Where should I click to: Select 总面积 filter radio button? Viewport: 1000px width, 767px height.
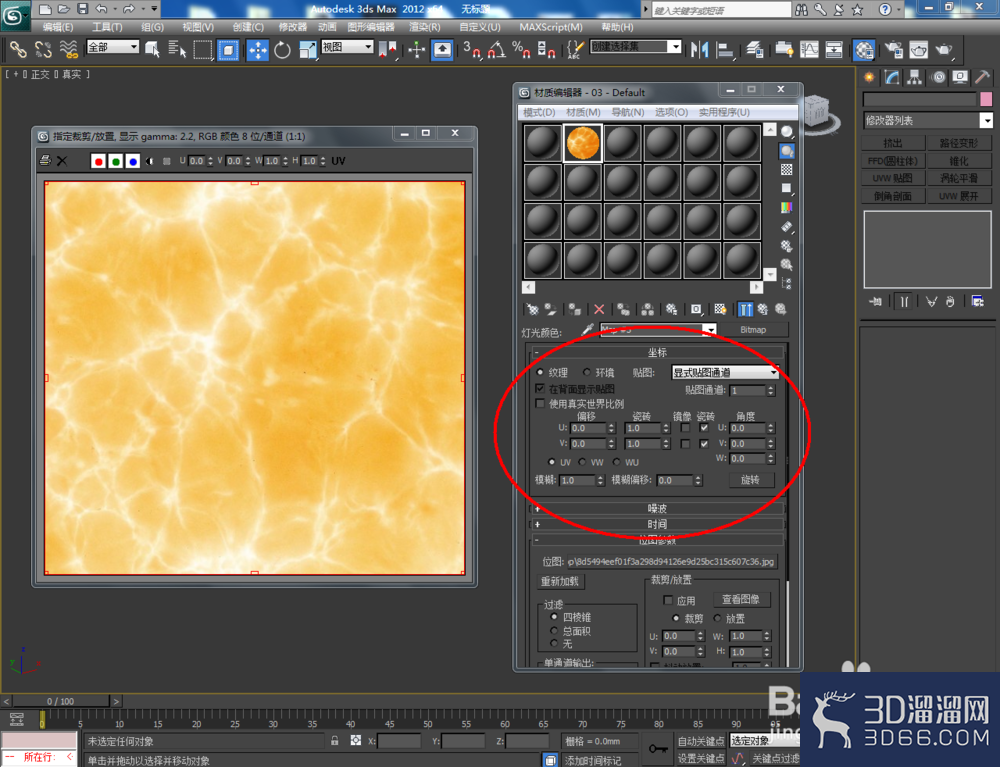pyautogui.click(x=554, y=631)
